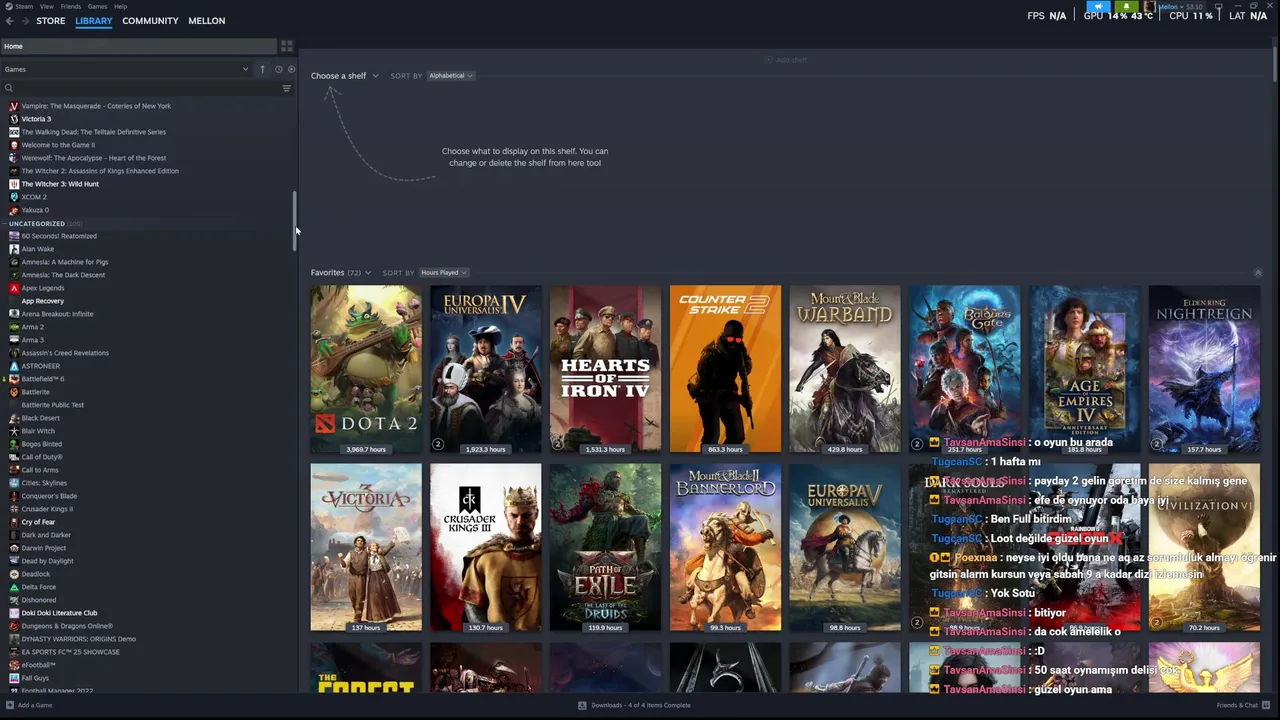This screenshot has width=1280, height=720.
Task: Open the advanced filter options icon
Action: point(286,88)
